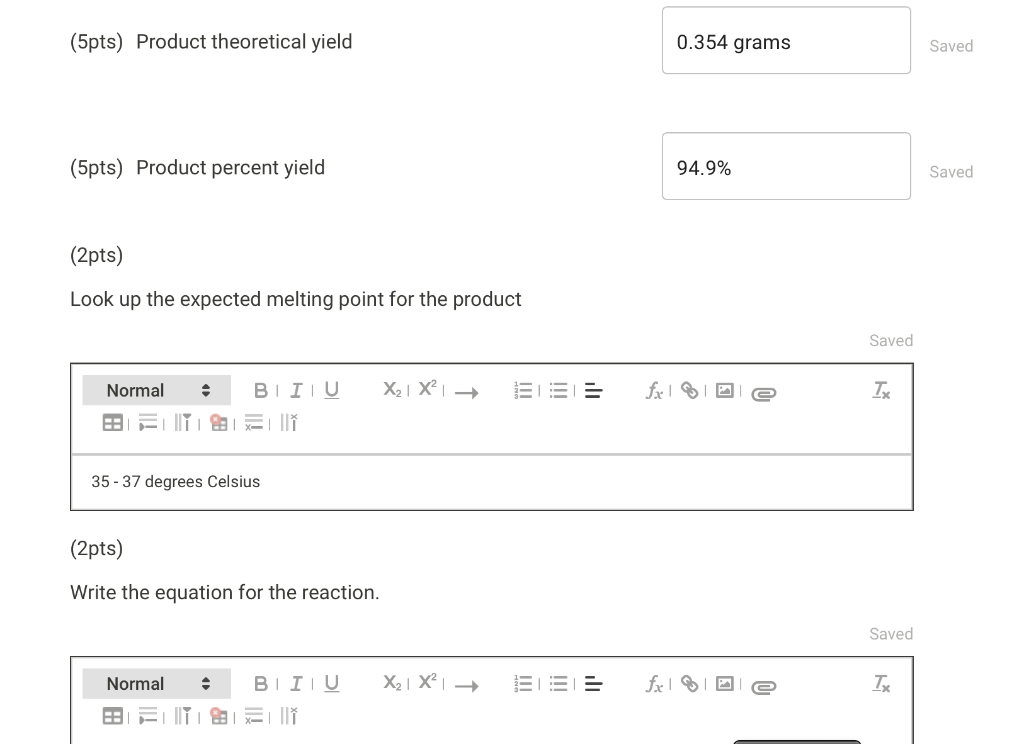Image resolution: width=1024 pixels, height=744 pixels.
Task: Insert a hyperlink in the melting point editor
Action: (x=689, y=390)
